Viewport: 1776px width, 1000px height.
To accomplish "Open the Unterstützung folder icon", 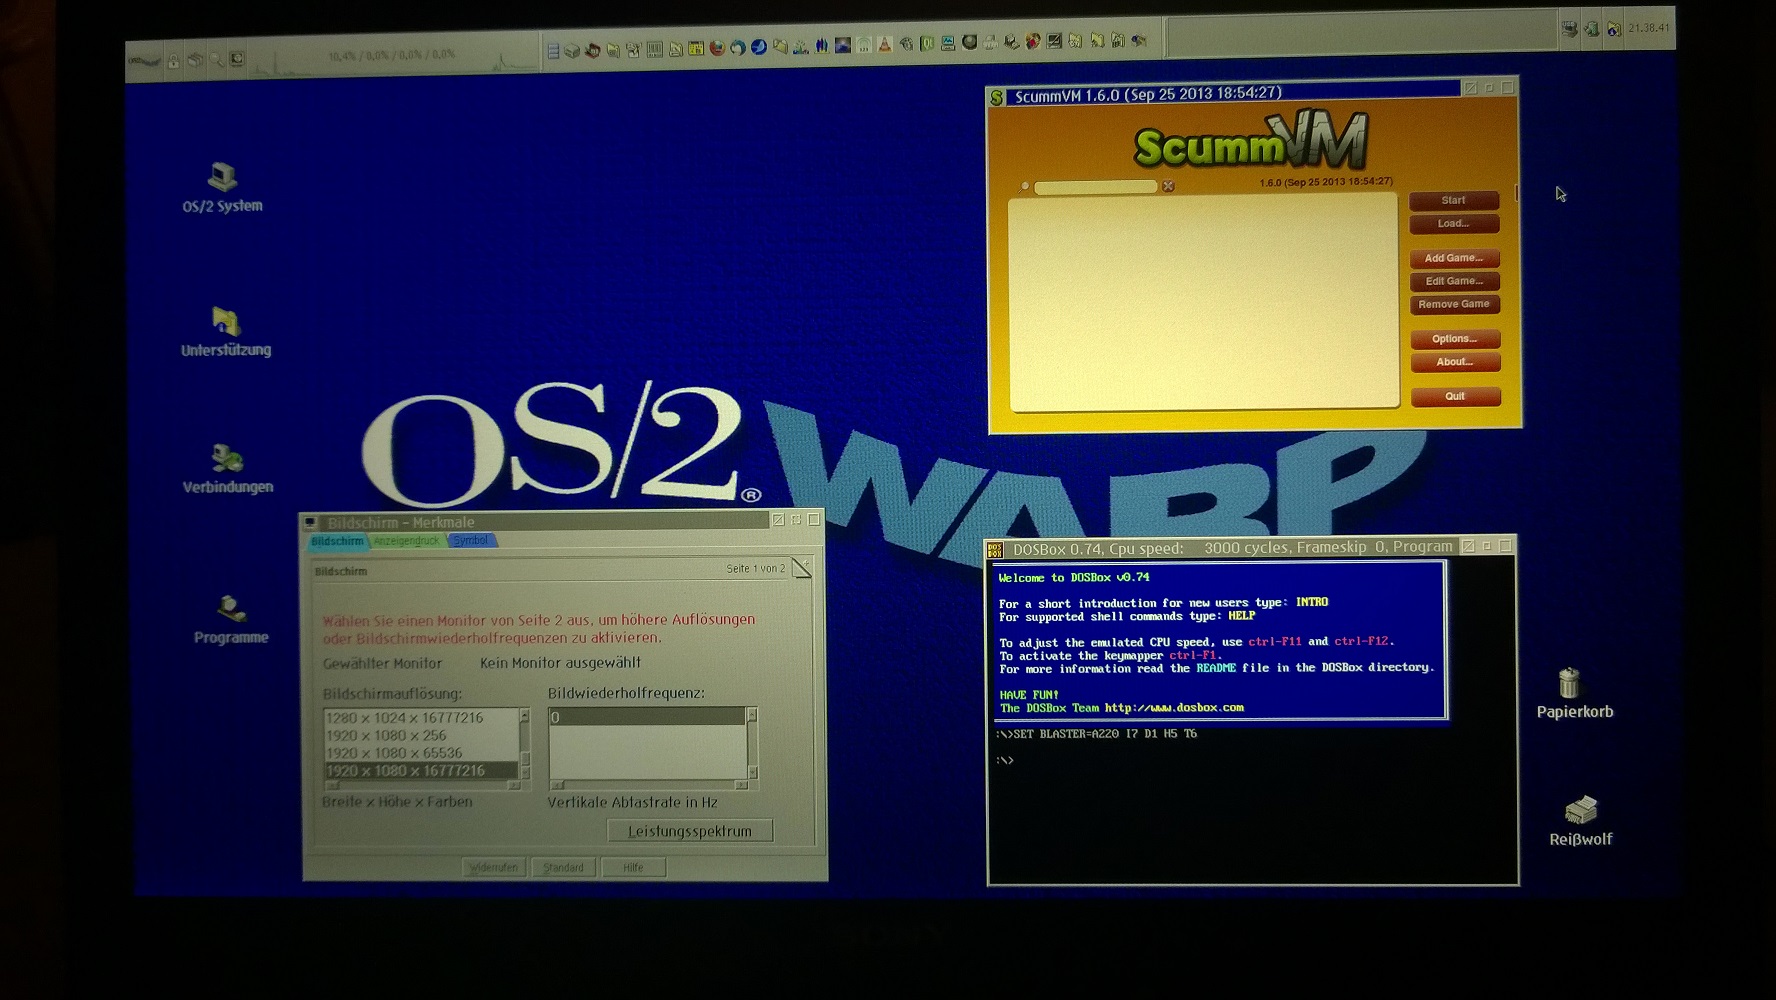I will (225, 321).
